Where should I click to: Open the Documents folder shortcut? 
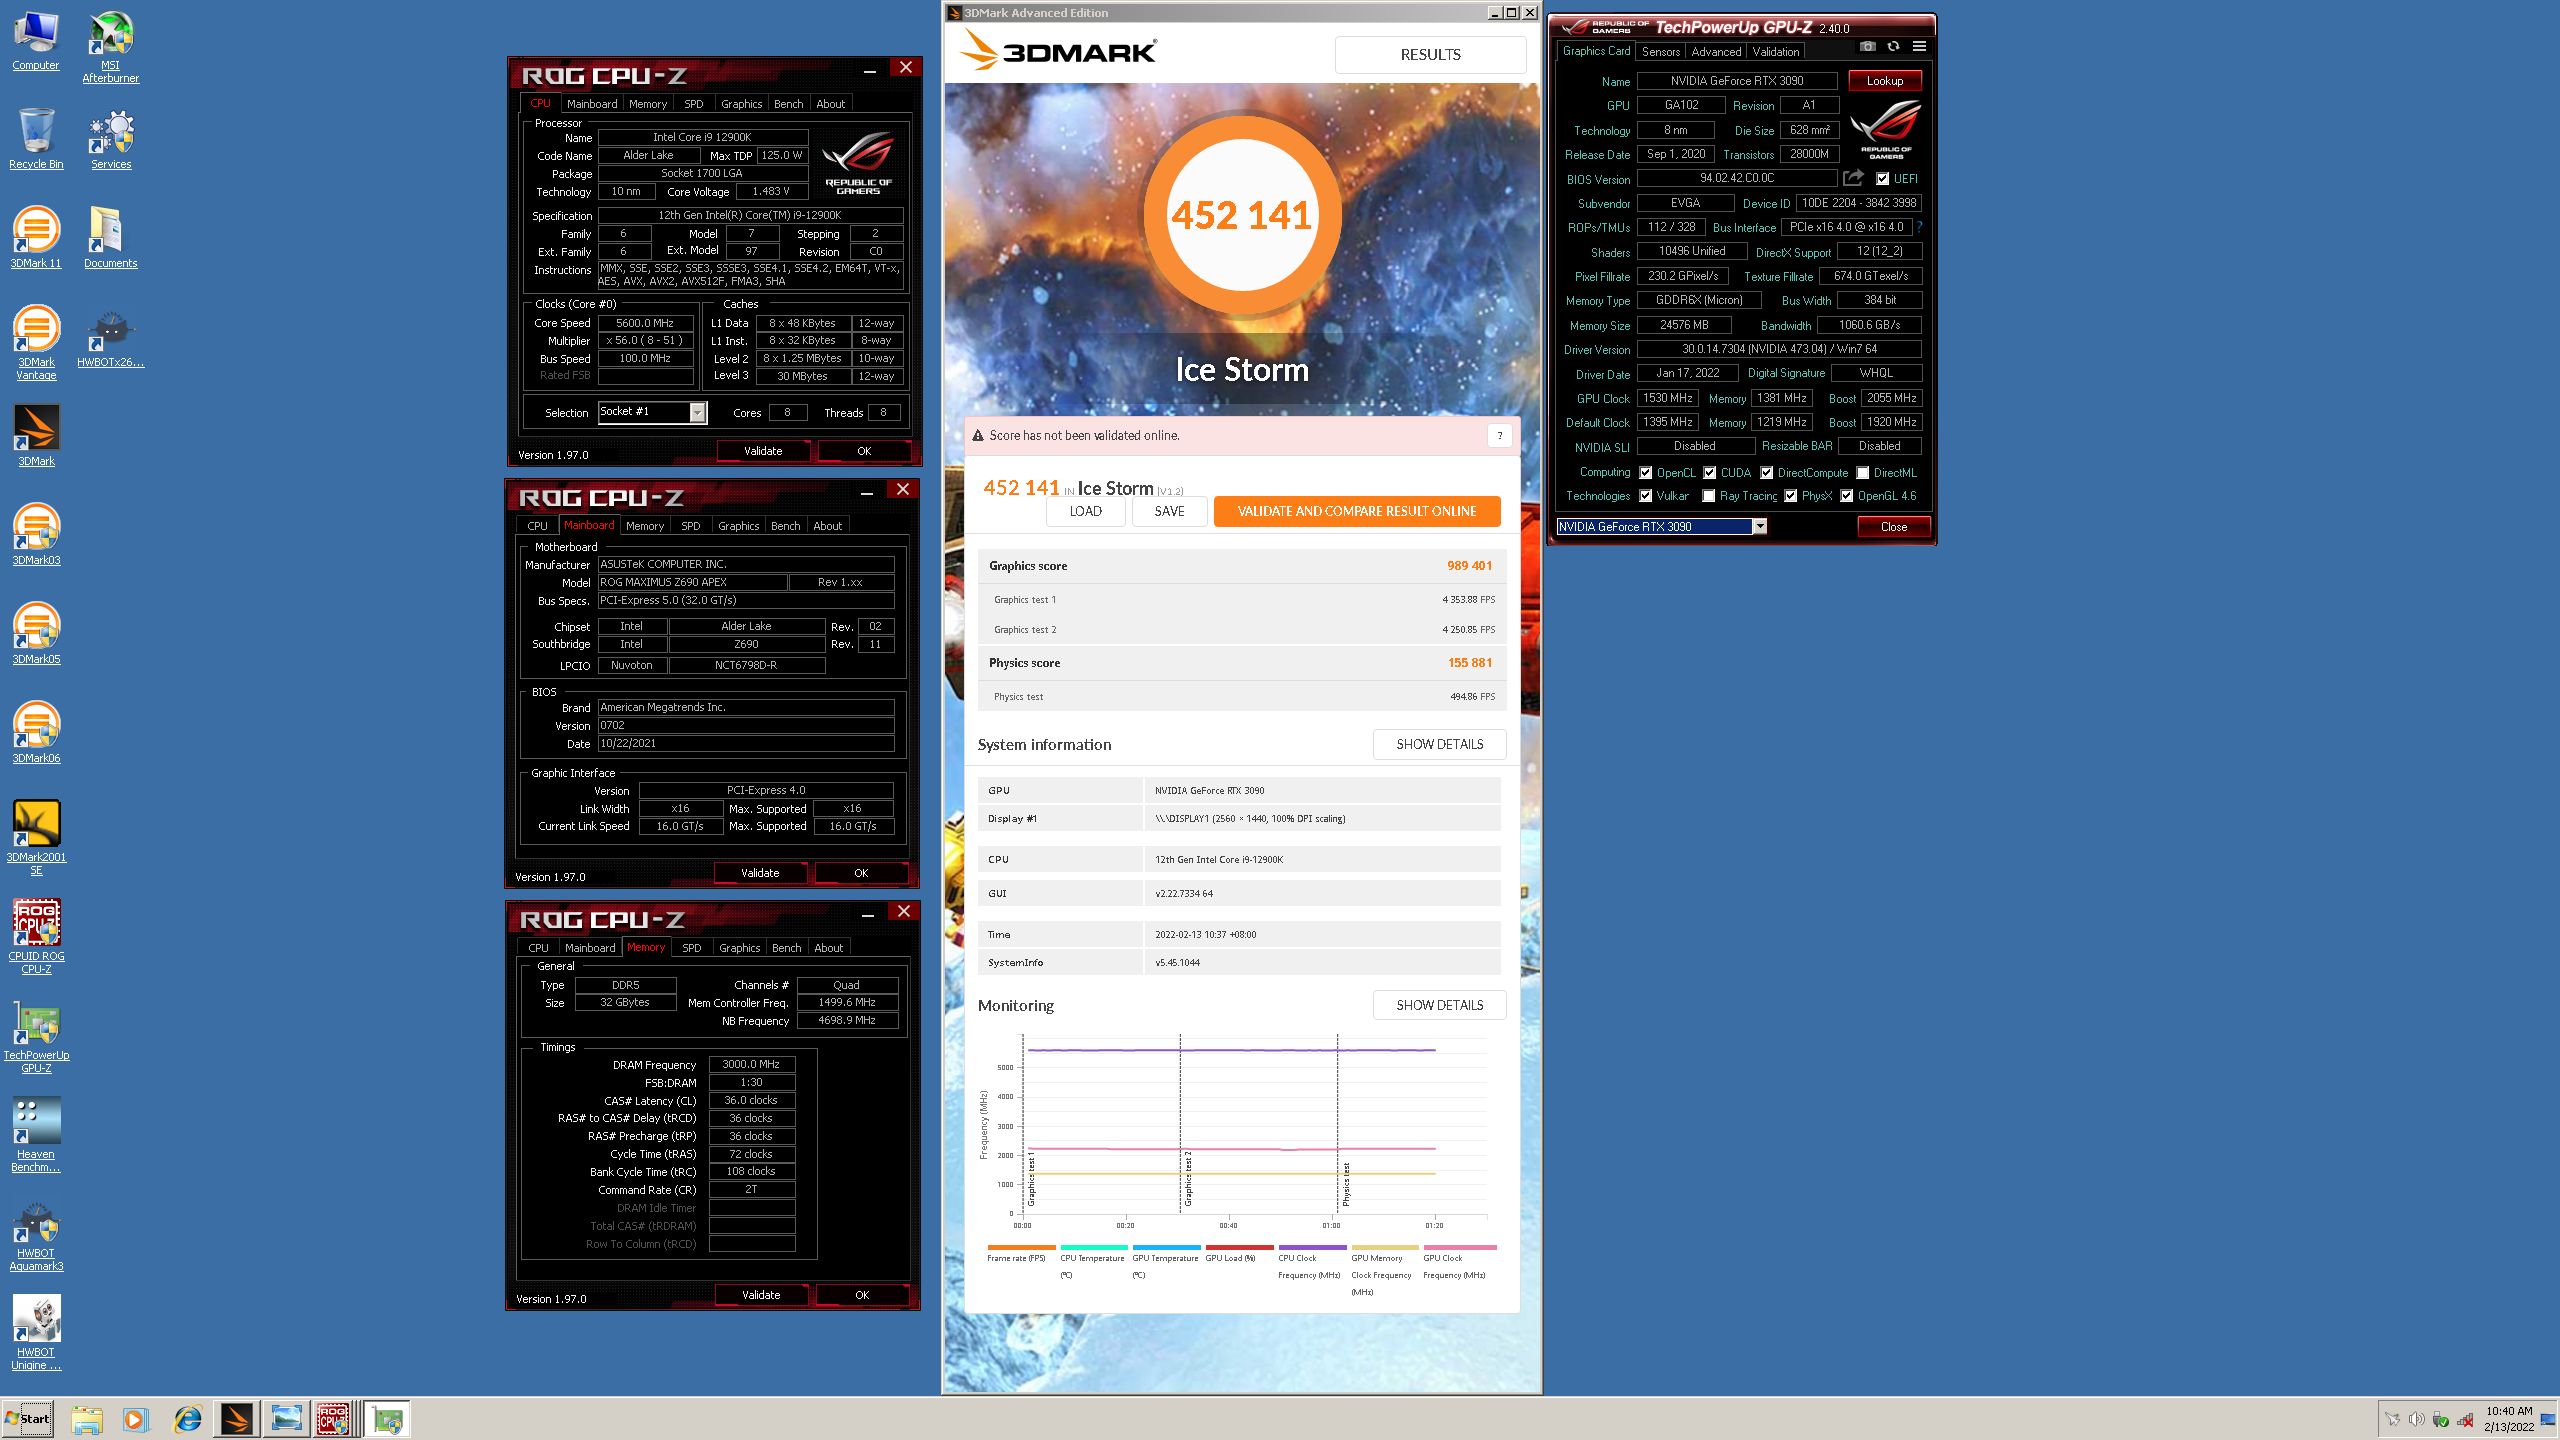point(111,238)
